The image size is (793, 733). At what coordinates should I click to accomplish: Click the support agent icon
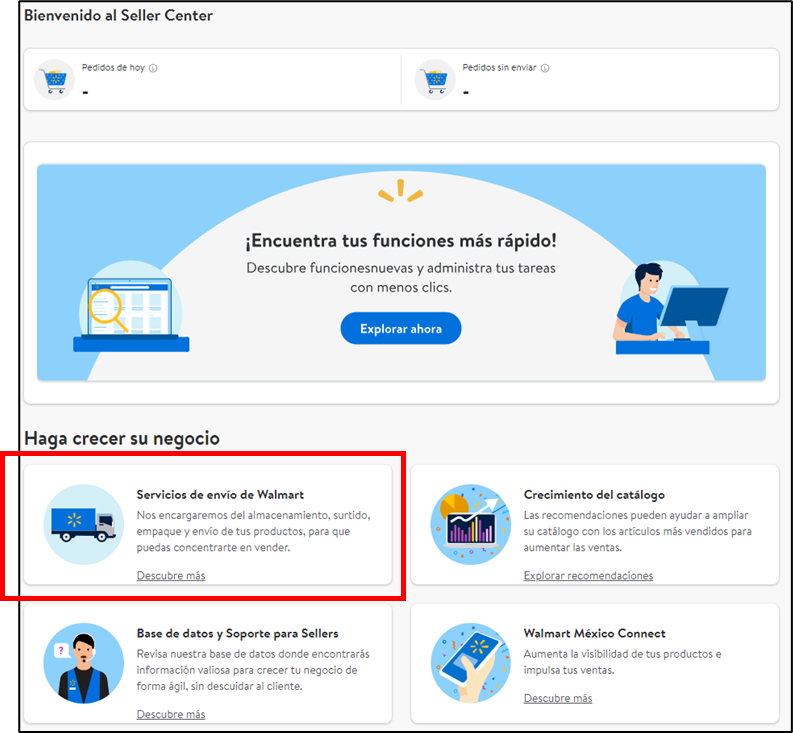(x=84, y=662)
